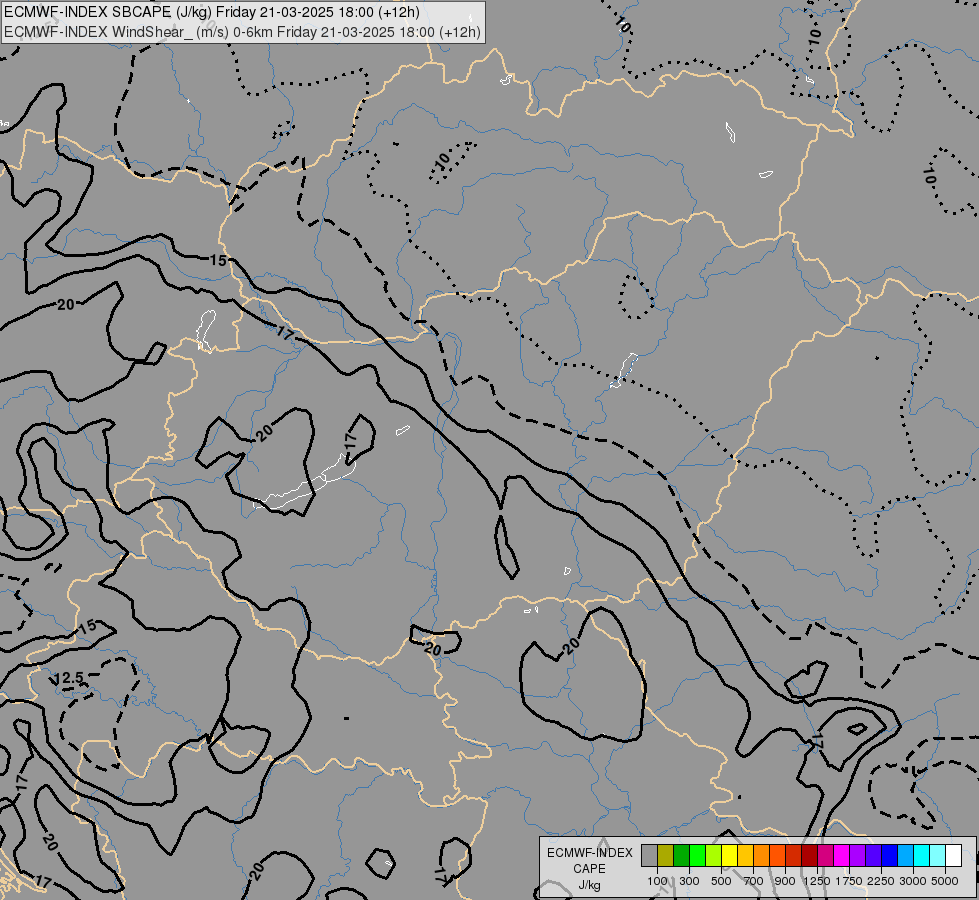Click the 5000 legend value
This screenshot has height=900, width=979.
(945, 881)
